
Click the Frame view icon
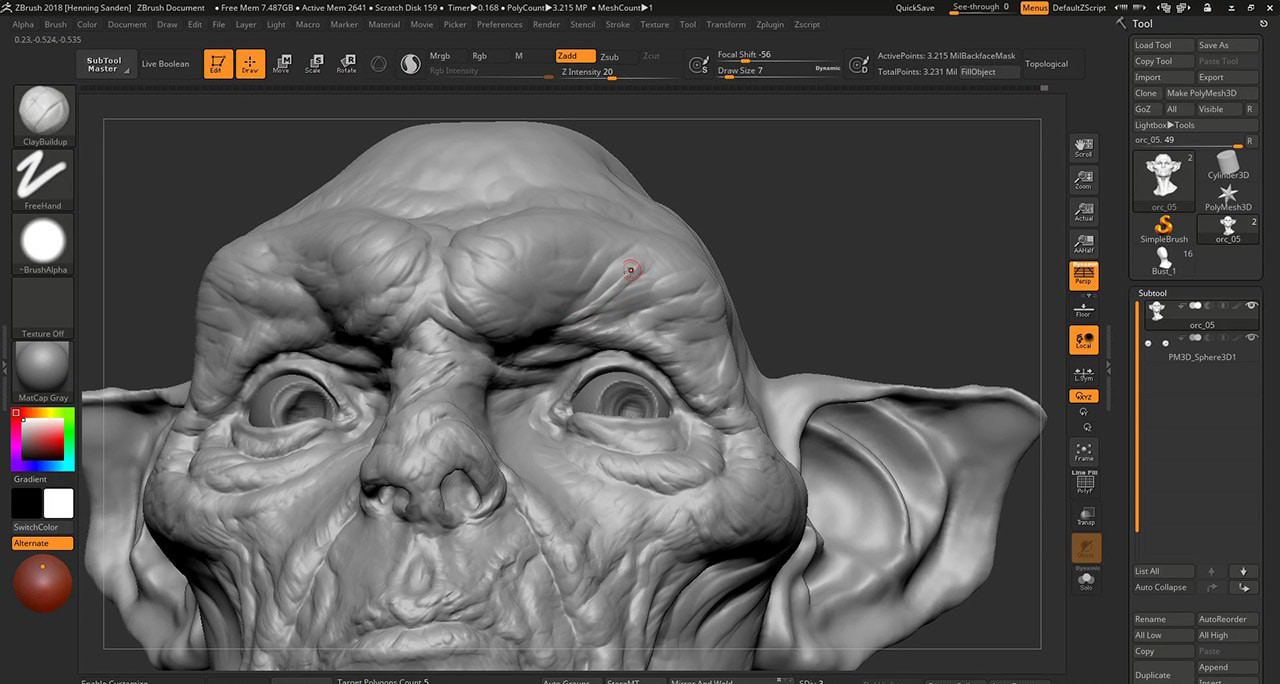[1084, 452]
